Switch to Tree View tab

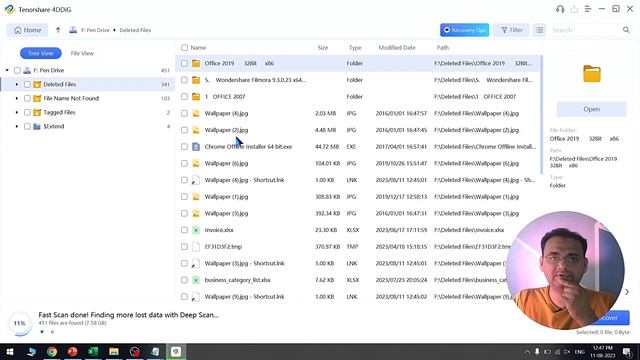pyautogui.click(x=40, y=53)
